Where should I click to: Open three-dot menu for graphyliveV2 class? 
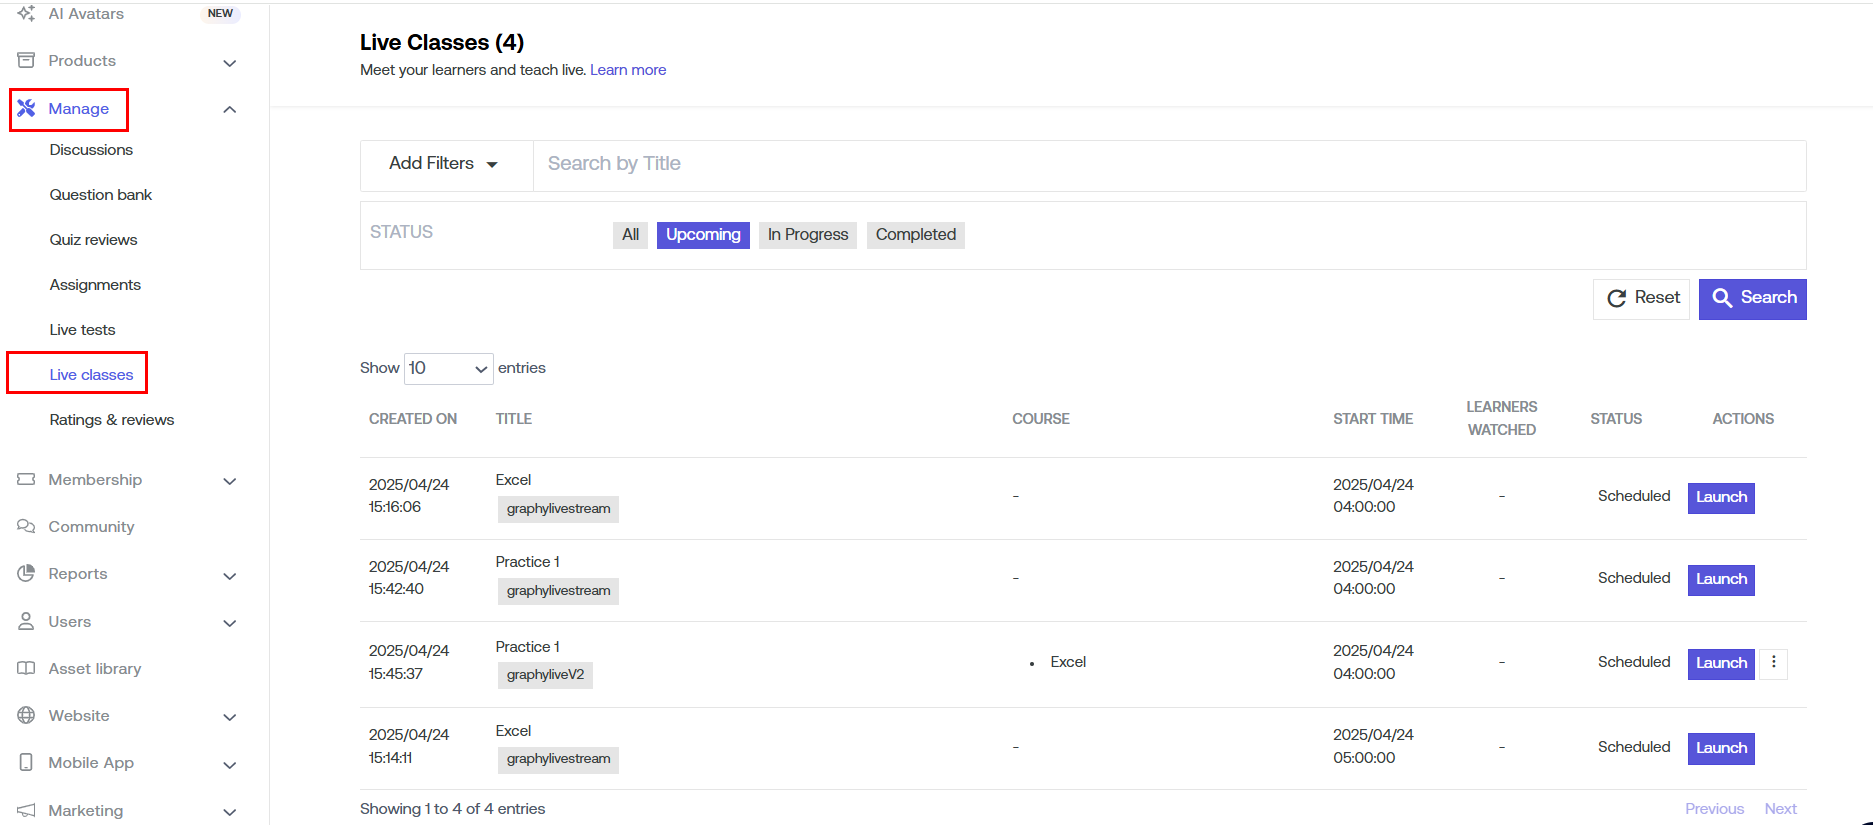(1773, 663)
